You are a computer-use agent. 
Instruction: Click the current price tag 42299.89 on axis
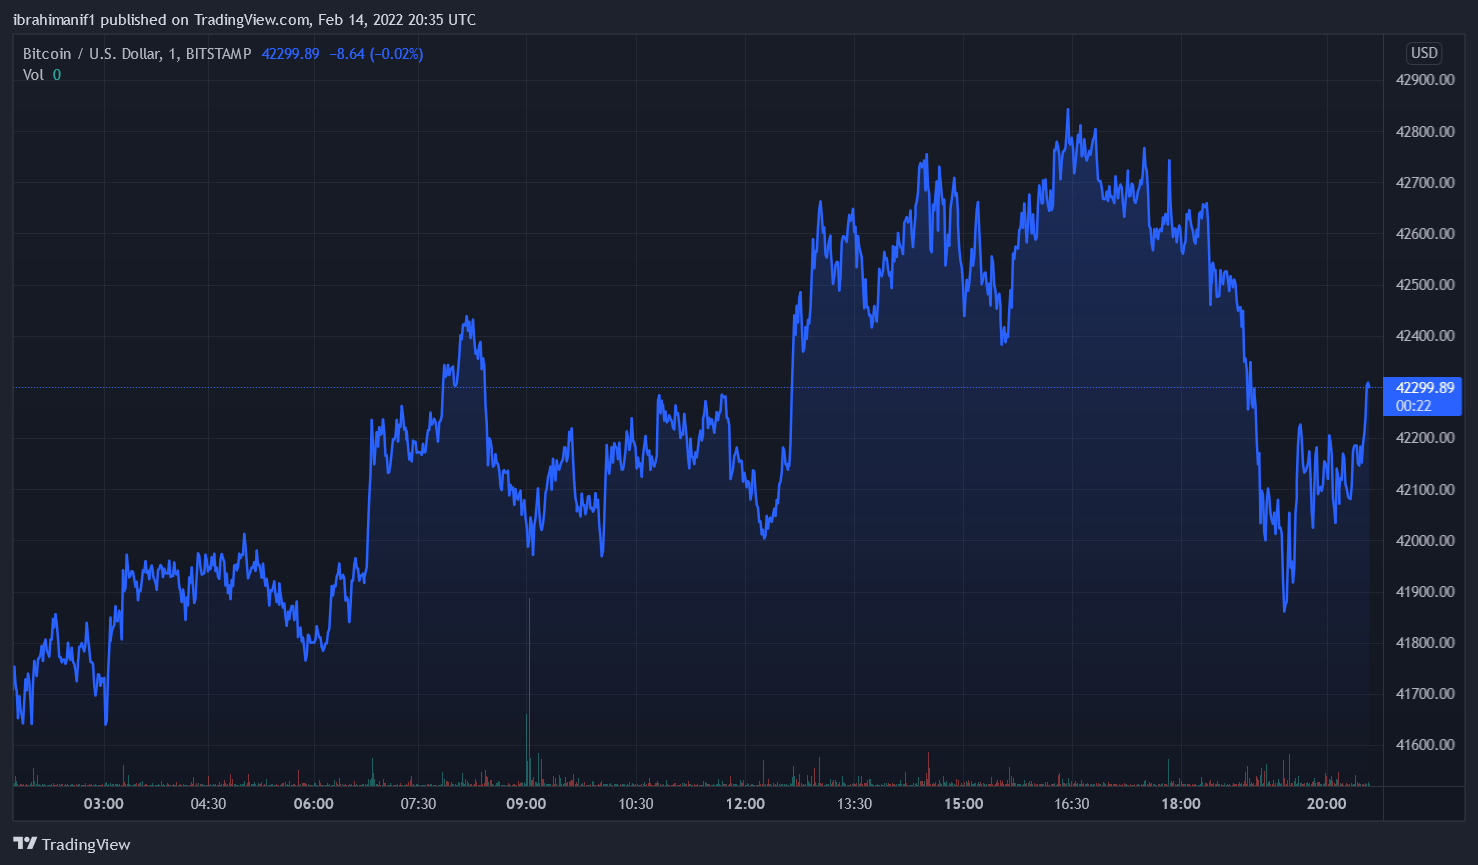tap(1424, 388)
